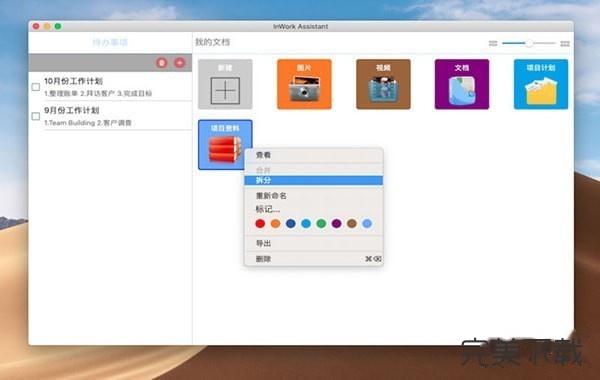
Task: Choose 查看 in the context menu
Action: [x=313, y=155]
